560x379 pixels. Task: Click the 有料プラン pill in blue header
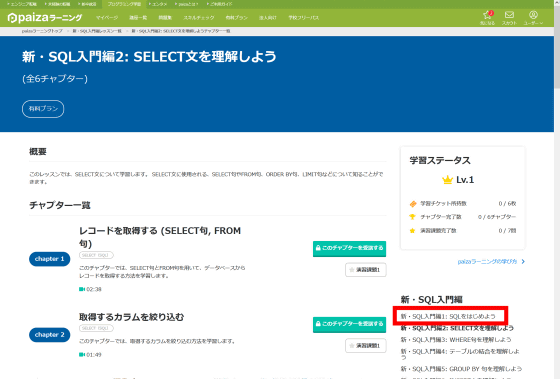[x=43, y=109]
